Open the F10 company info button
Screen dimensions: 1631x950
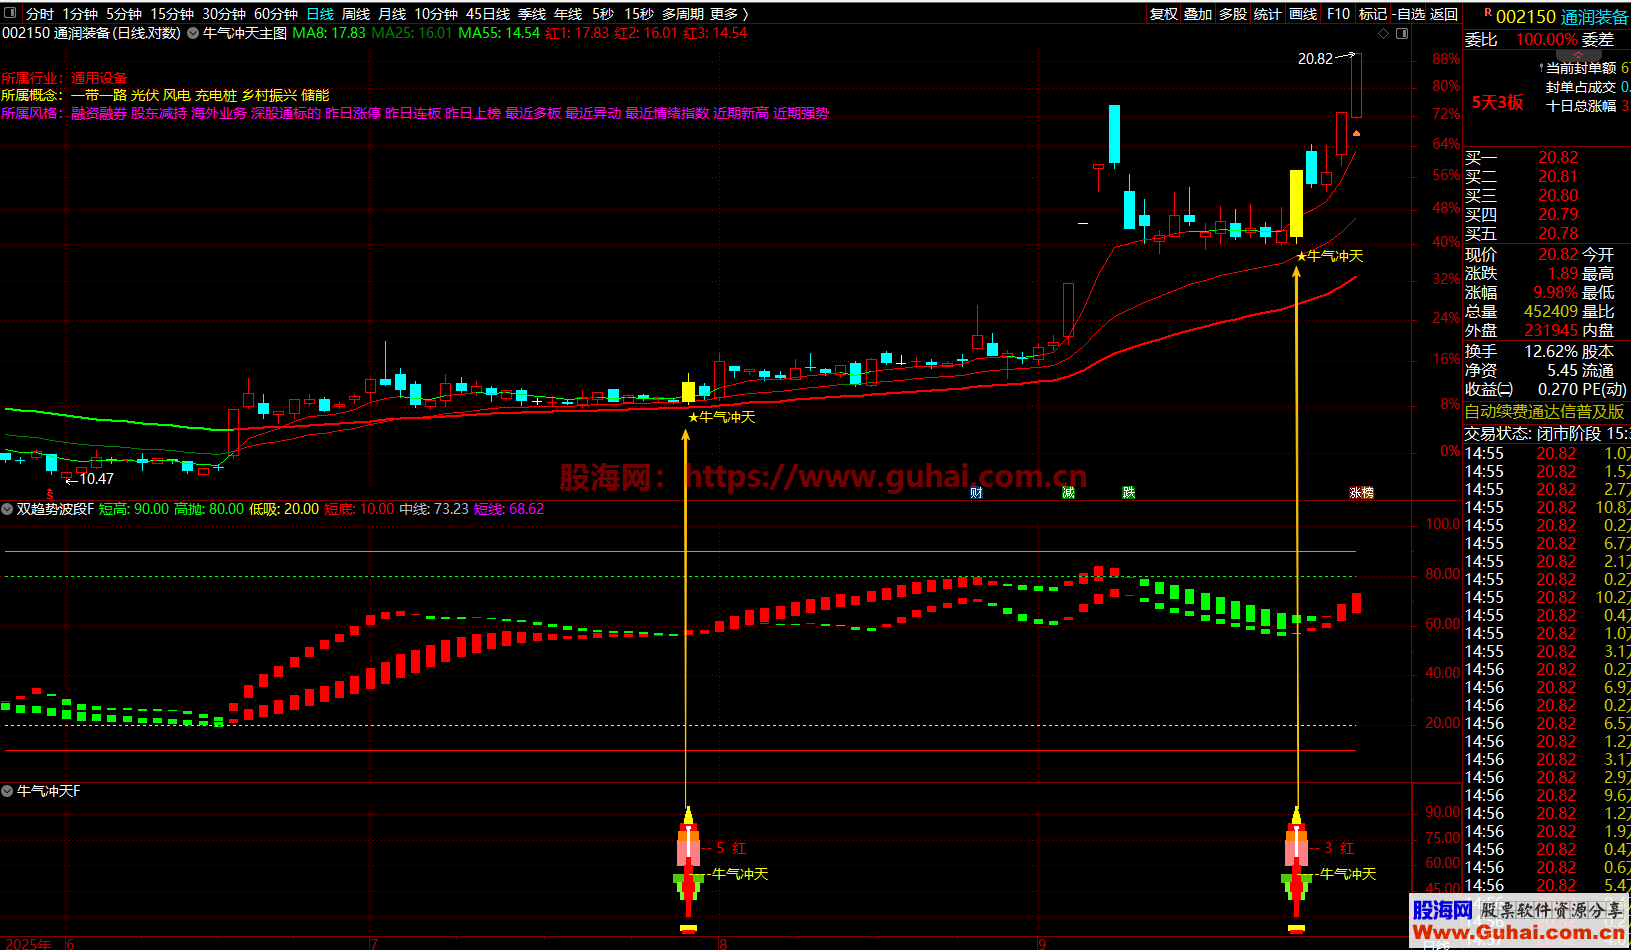(x=1338, y=14)
